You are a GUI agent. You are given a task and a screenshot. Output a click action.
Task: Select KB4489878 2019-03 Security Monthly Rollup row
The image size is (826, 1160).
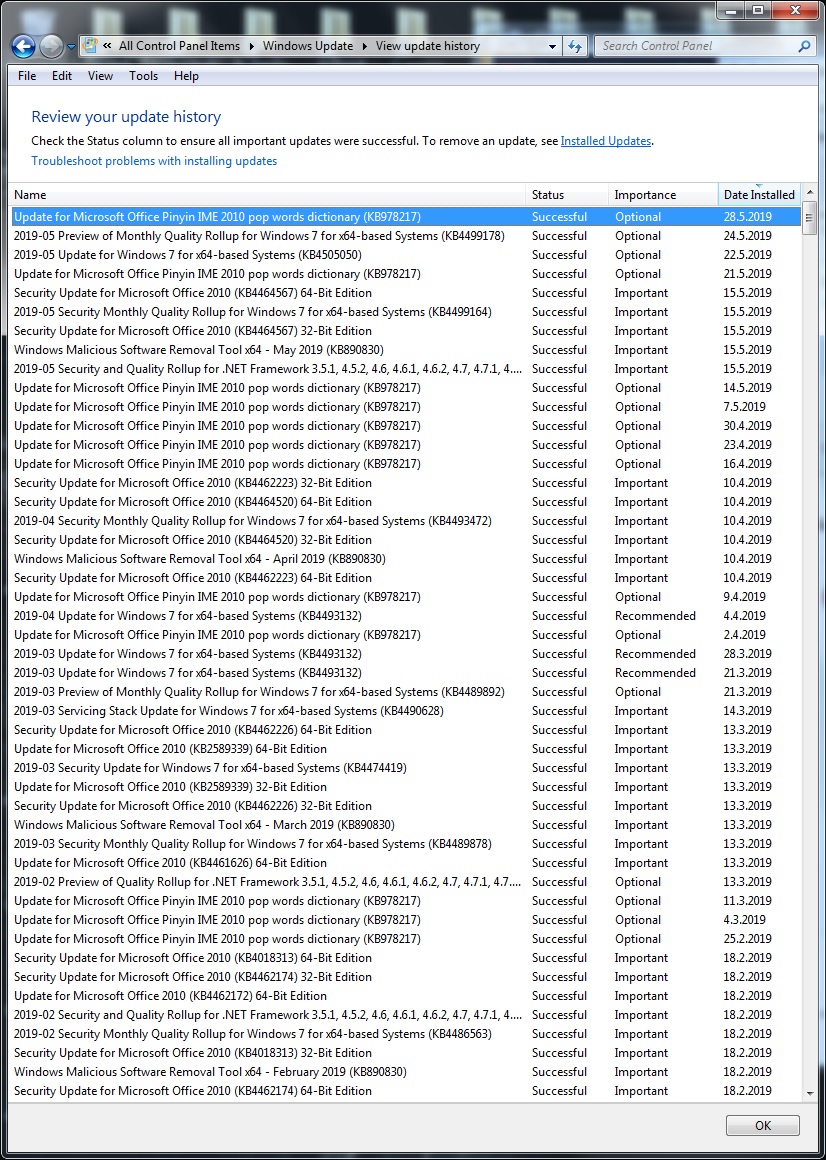point(405,844)
